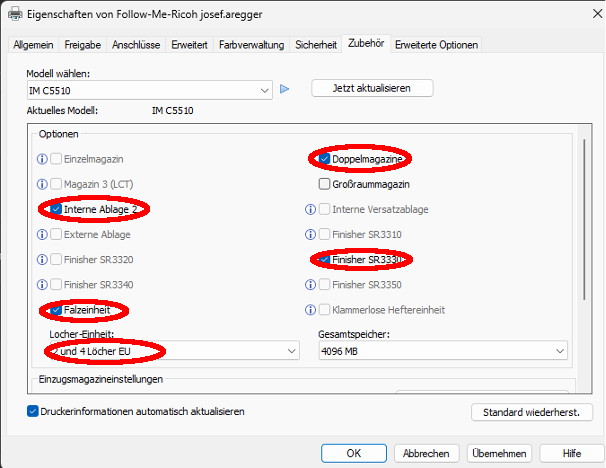This screenshot has height=468, width=606.
Task: Apply changes with Übernehmen button
Action: (499, 453)
